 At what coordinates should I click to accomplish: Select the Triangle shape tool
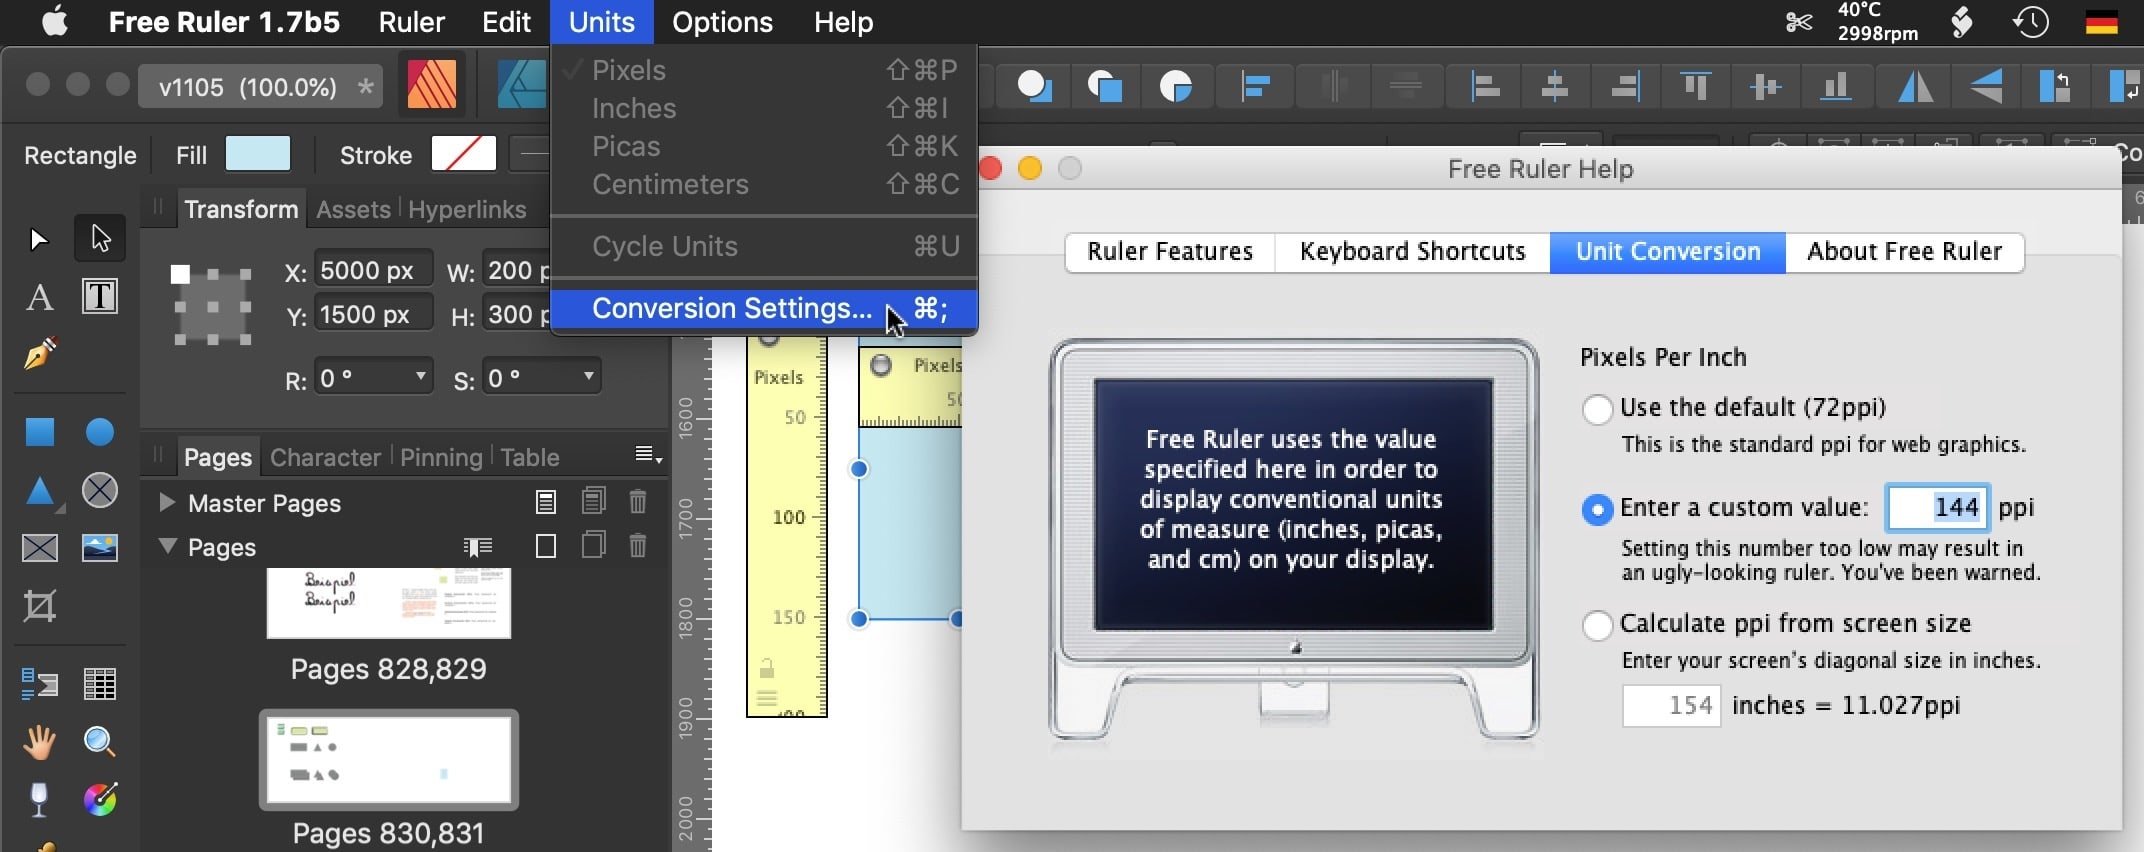pos(40,491)
